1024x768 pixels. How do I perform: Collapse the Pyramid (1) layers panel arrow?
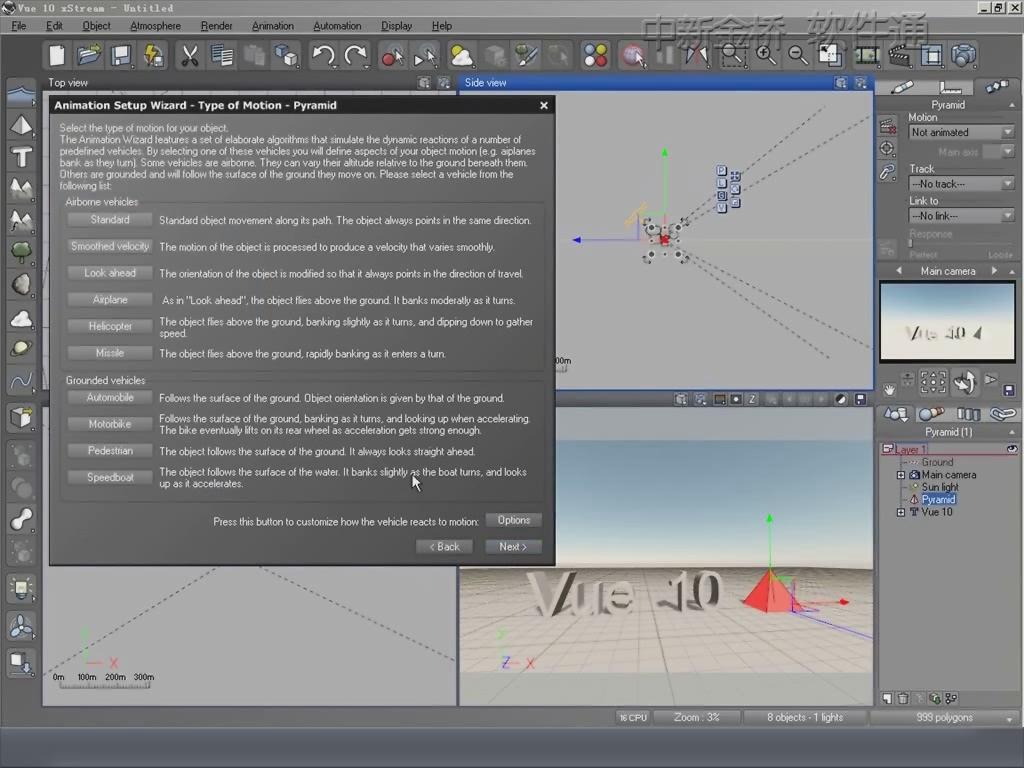pos(1012,432)
